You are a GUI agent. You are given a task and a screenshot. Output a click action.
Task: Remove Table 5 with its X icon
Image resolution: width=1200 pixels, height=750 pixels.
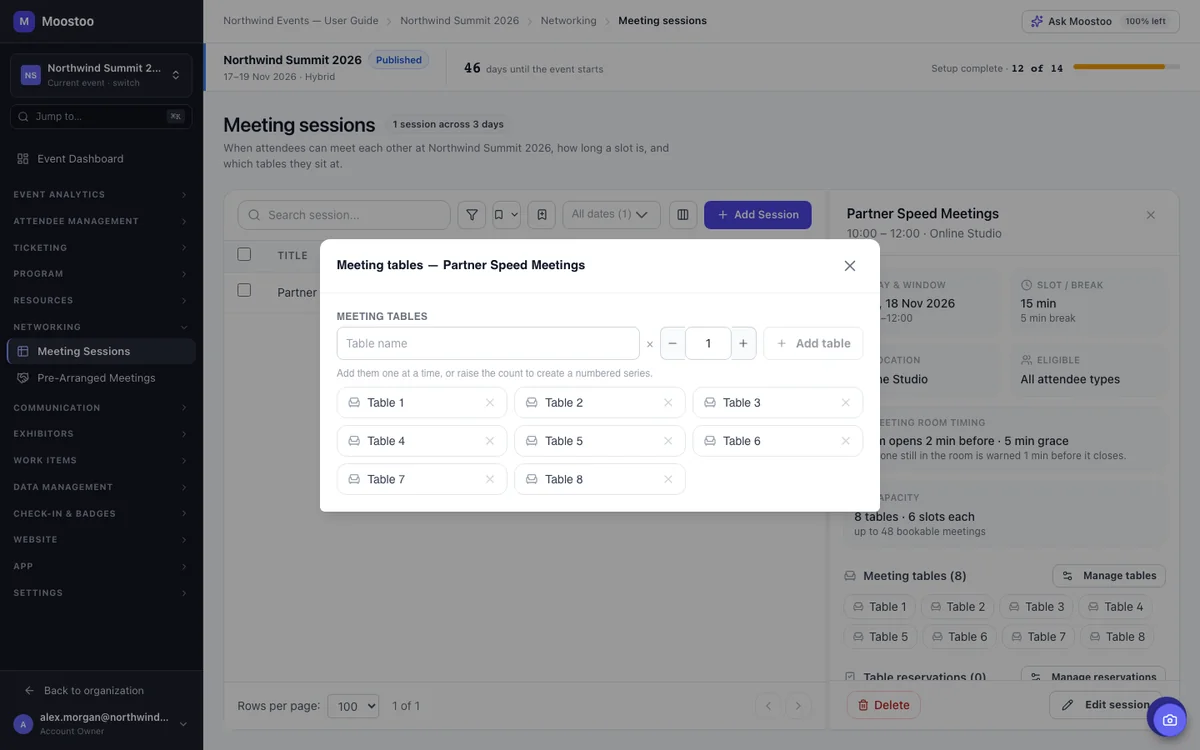(668, 441)
